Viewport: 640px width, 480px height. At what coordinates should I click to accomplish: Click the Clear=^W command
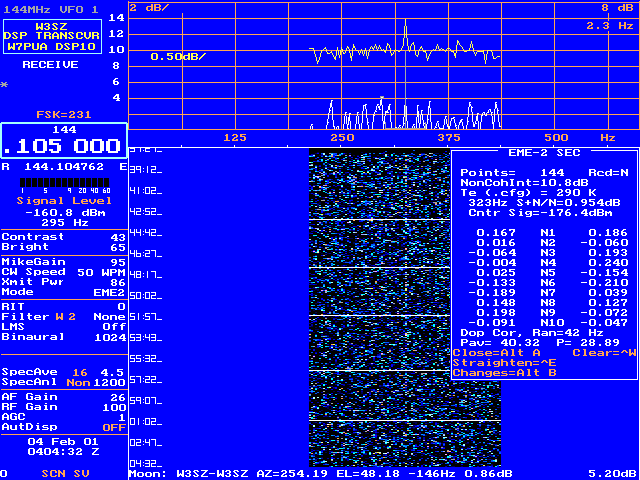pyautogui.click(x=604, y=353)
